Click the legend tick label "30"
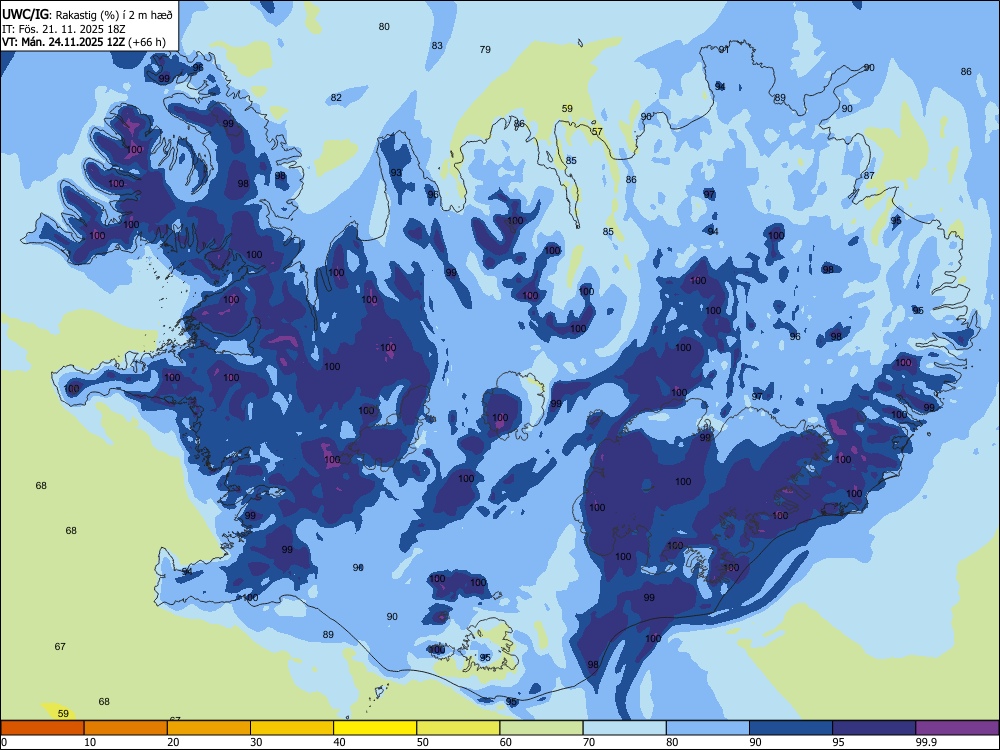1000x750 pixels. pos(256,742)
